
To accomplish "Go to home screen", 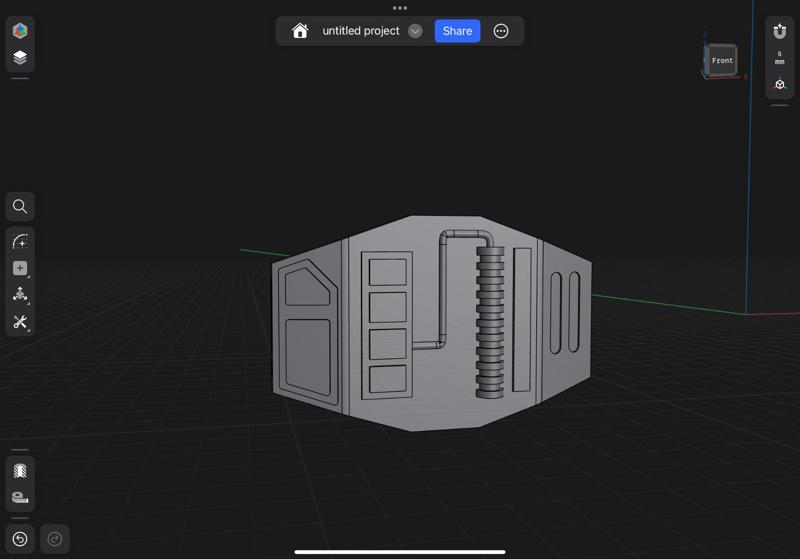I will tap(300, 31).
